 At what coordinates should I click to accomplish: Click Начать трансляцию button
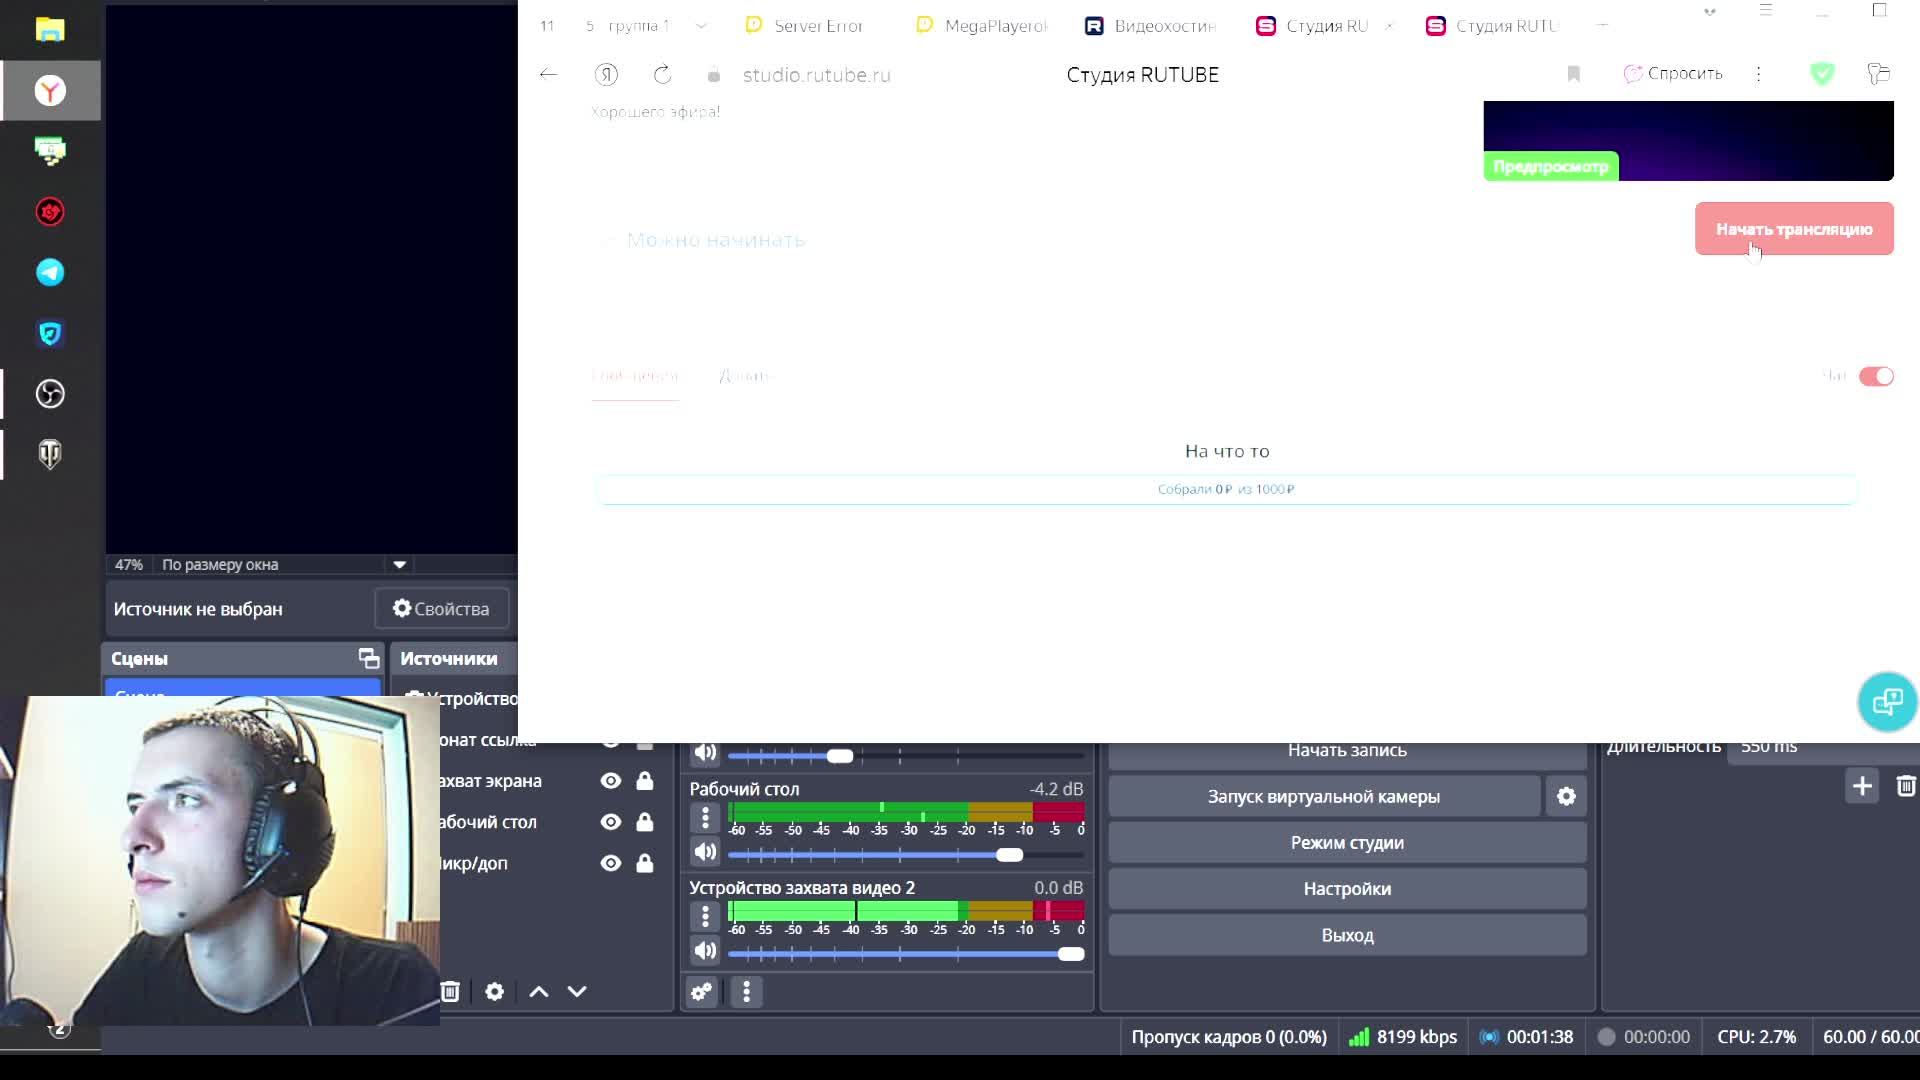click(x=1794, y=229)
